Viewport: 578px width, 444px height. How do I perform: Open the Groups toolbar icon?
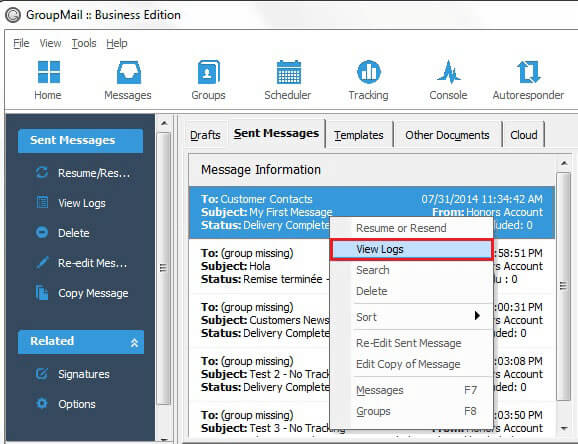pyautogui.click(x=208, y=72)
